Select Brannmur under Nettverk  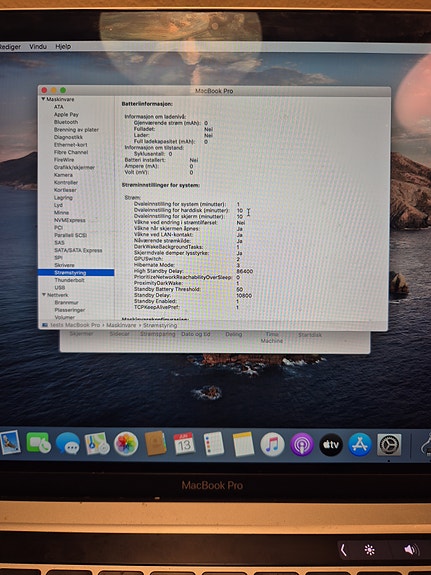[66, 302]
